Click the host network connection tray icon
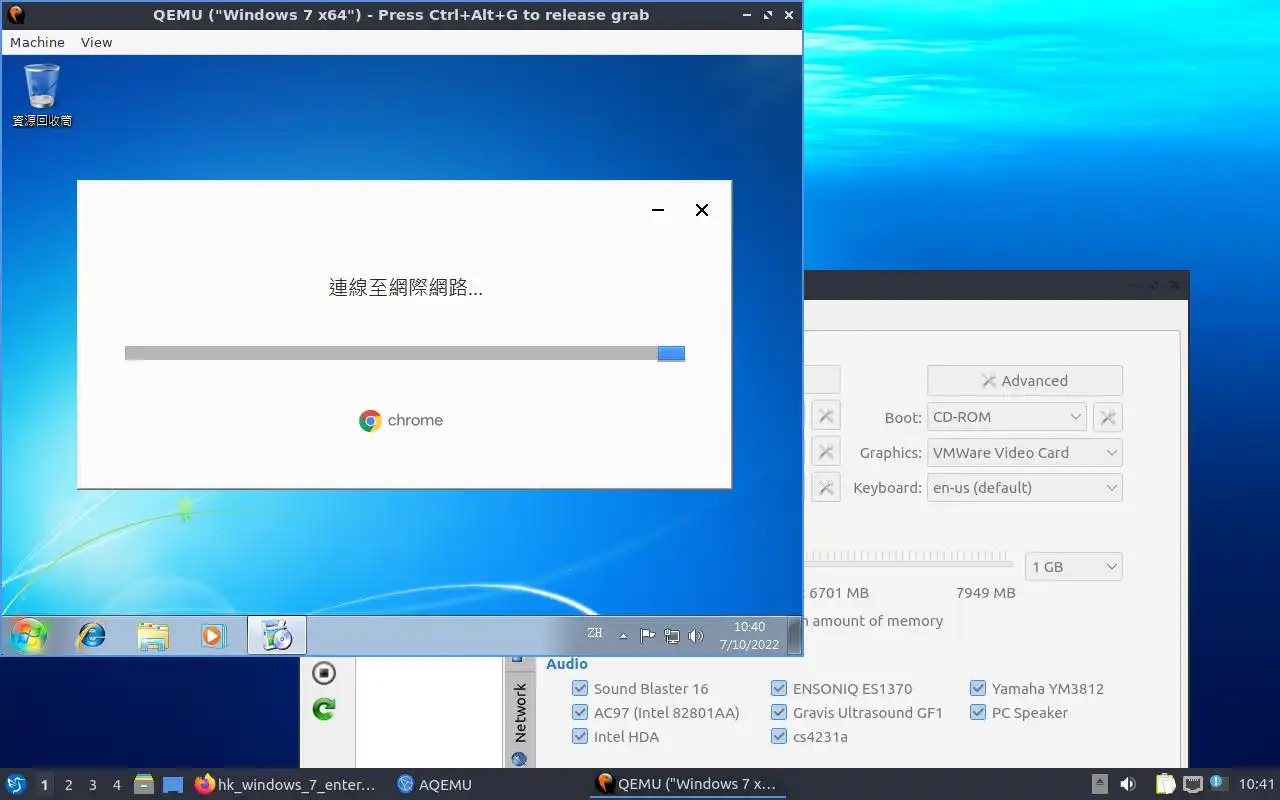The width and height of the screenshot is (1280, 800). [1192, 785]
